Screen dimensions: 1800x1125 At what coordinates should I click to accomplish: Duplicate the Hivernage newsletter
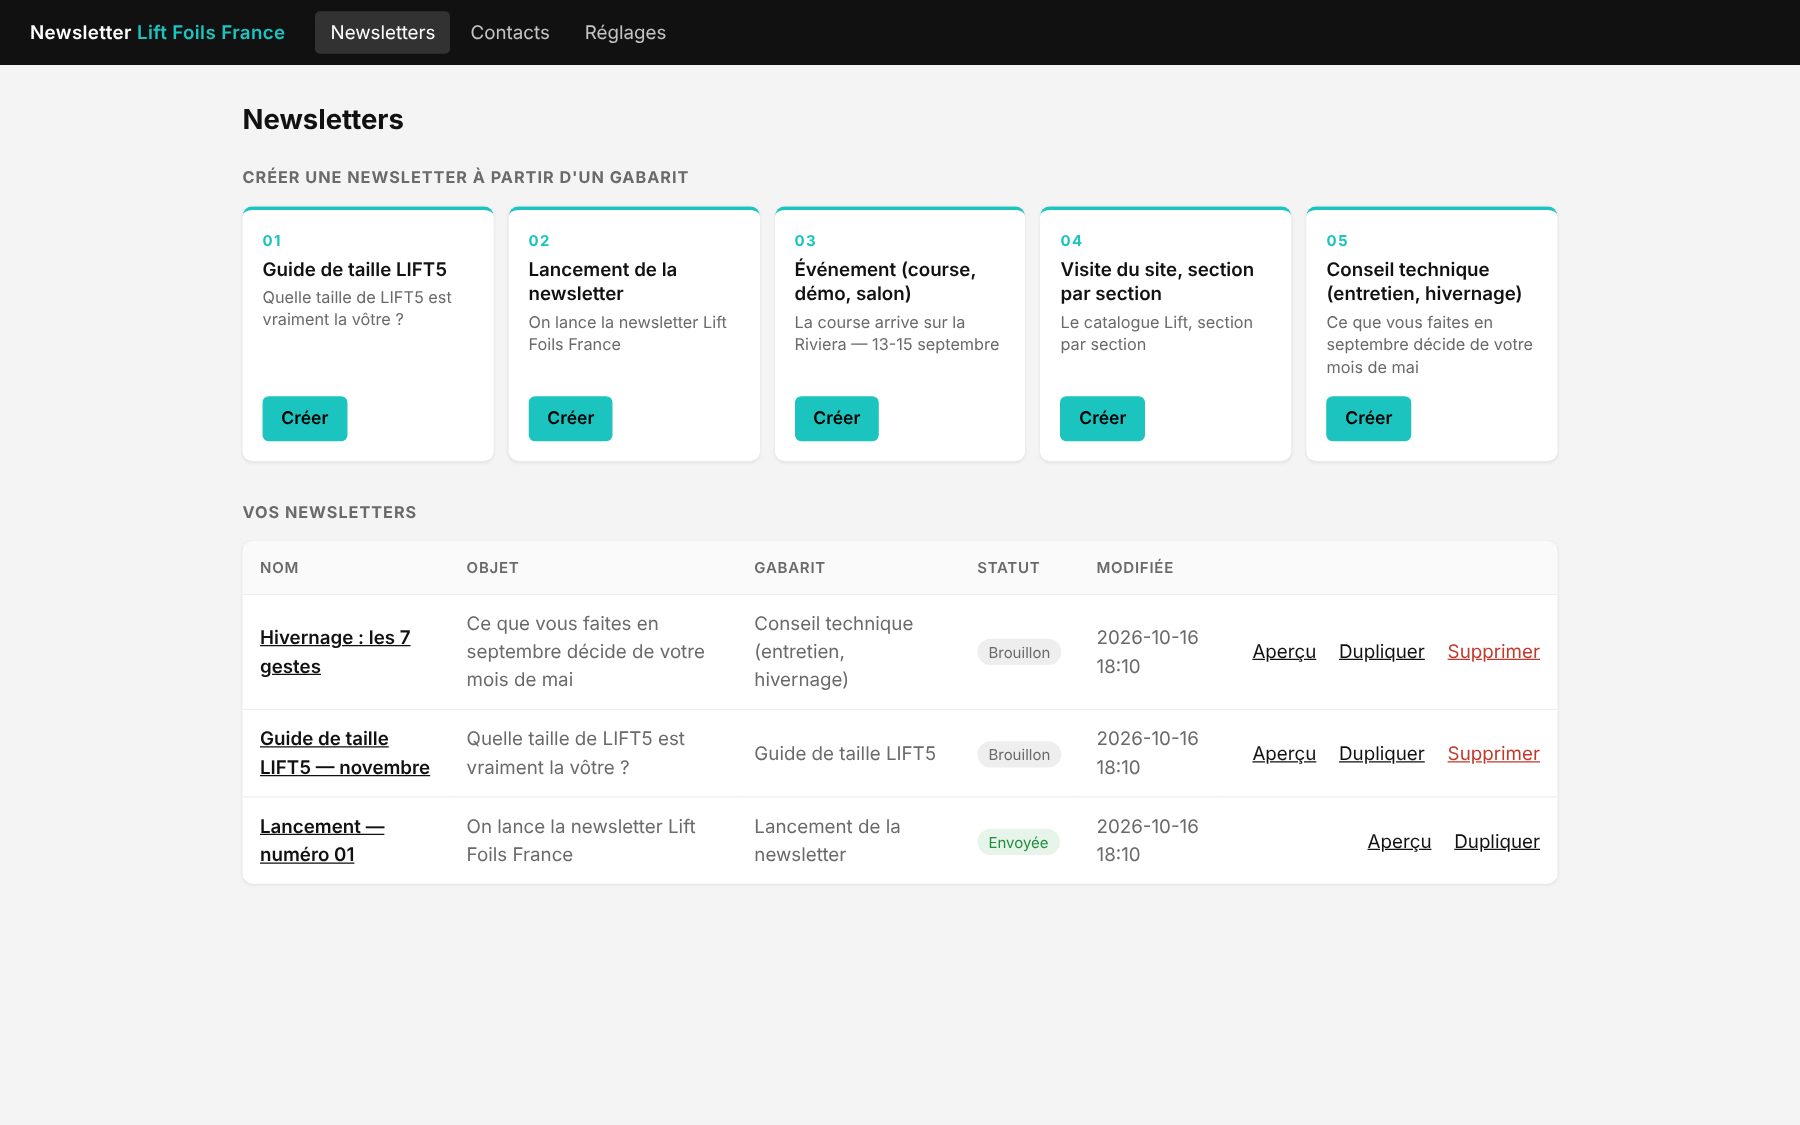1381,651
